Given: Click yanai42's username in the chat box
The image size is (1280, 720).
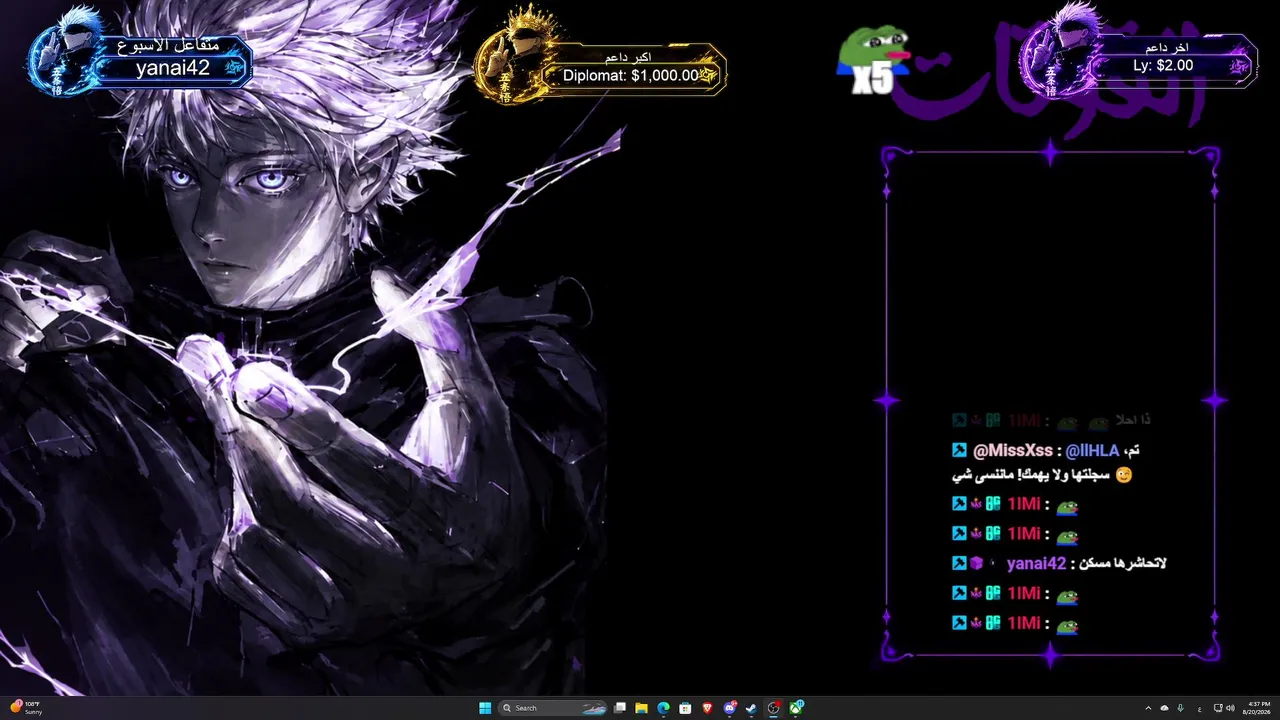Looking at the screenshot, I should (1036, 563).
